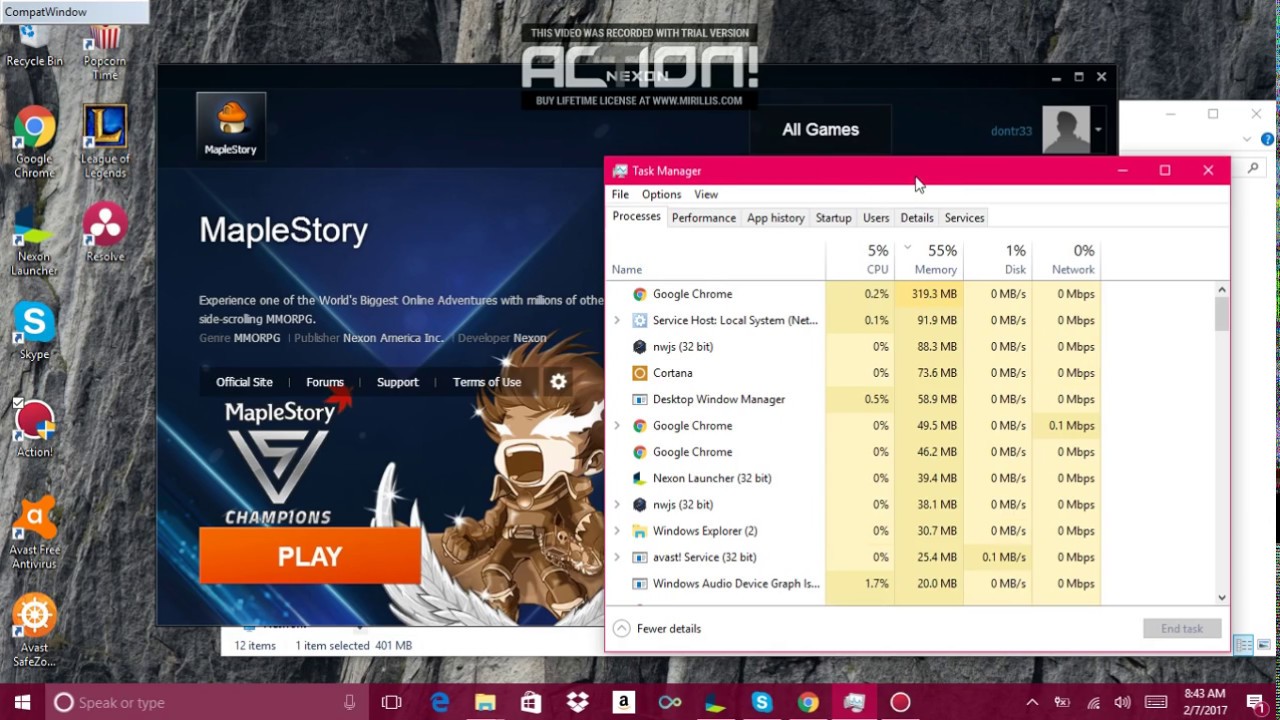Open Popcorn Time desktop shortcut
1280x720 pixels.
(105, 53)
